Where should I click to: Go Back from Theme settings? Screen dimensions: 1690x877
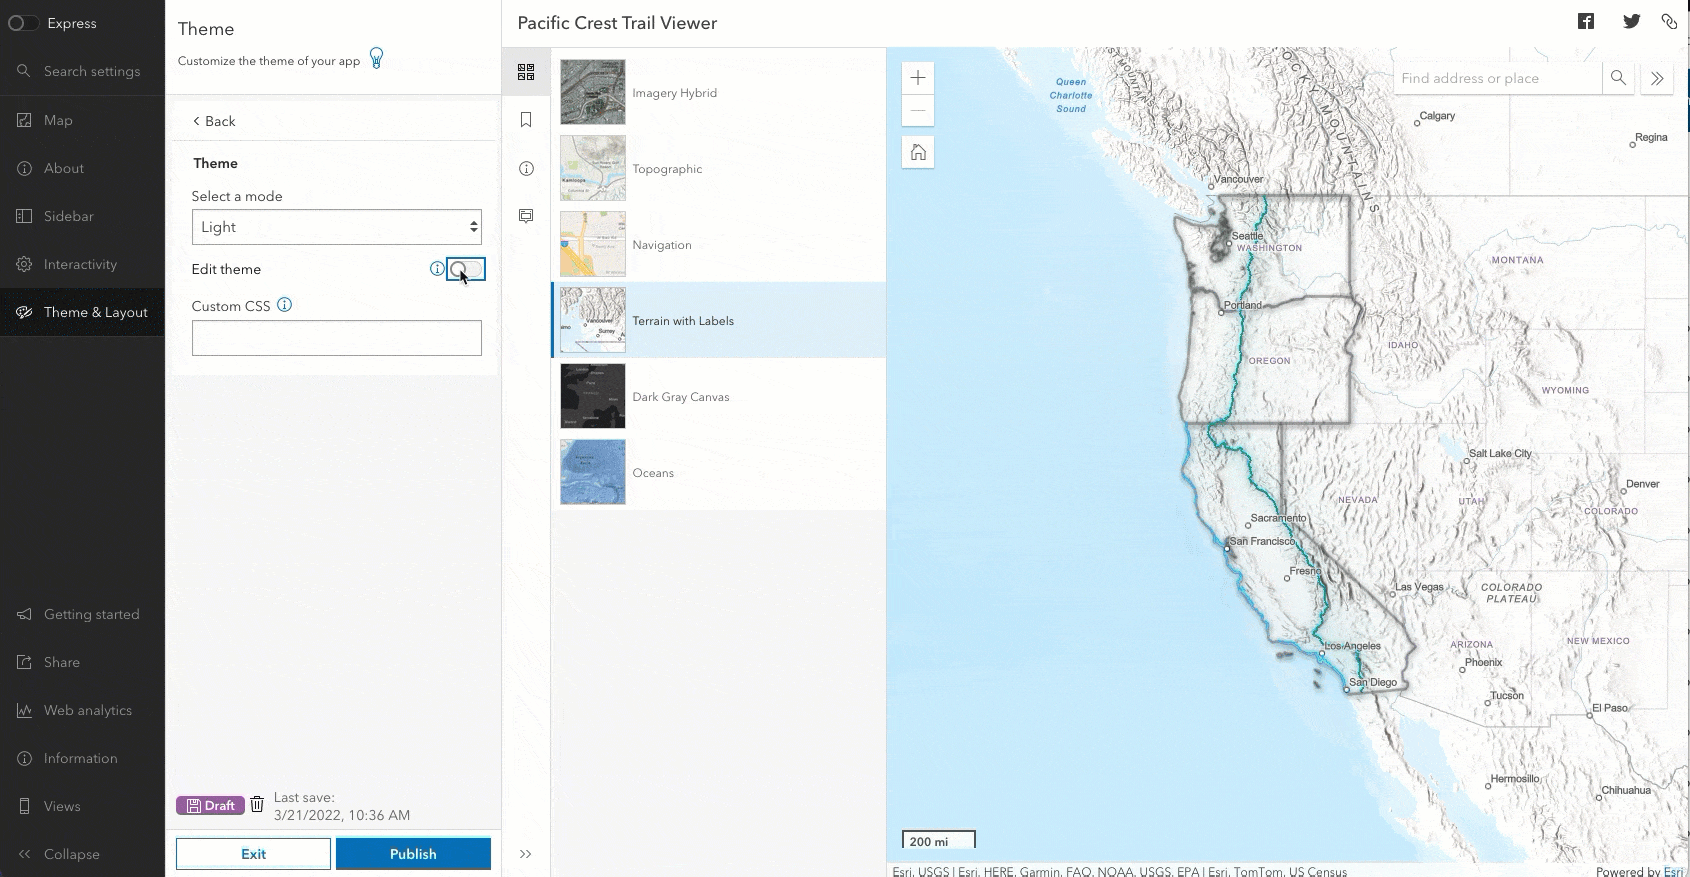click(x=214, y=121)
